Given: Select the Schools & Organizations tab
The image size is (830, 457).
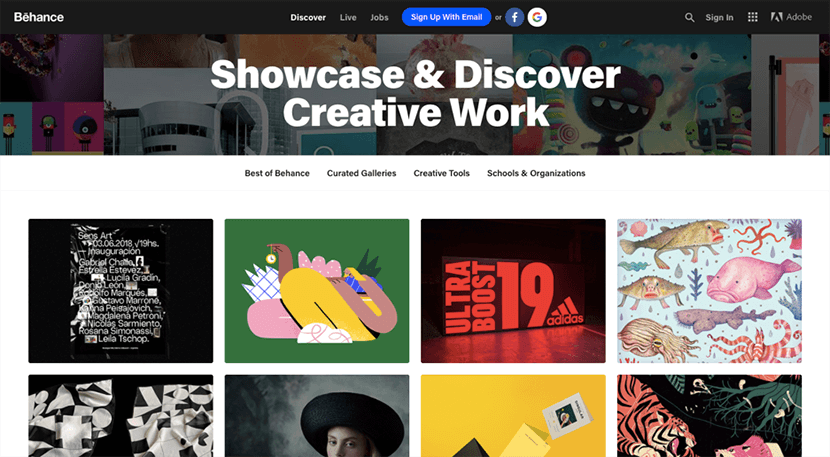Looking at the screenshot, I should tap(536, 173).
